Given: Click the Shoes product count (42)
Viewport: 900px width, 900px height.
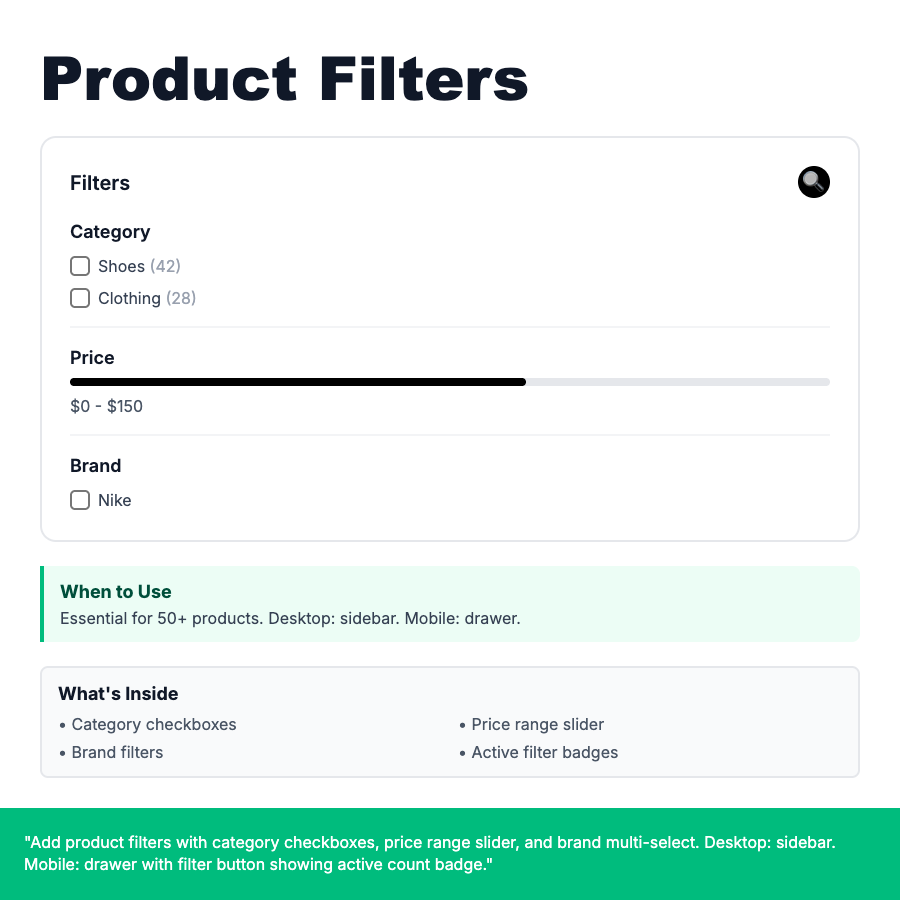Looking at the screenshot, I should [x=166, y=266].
